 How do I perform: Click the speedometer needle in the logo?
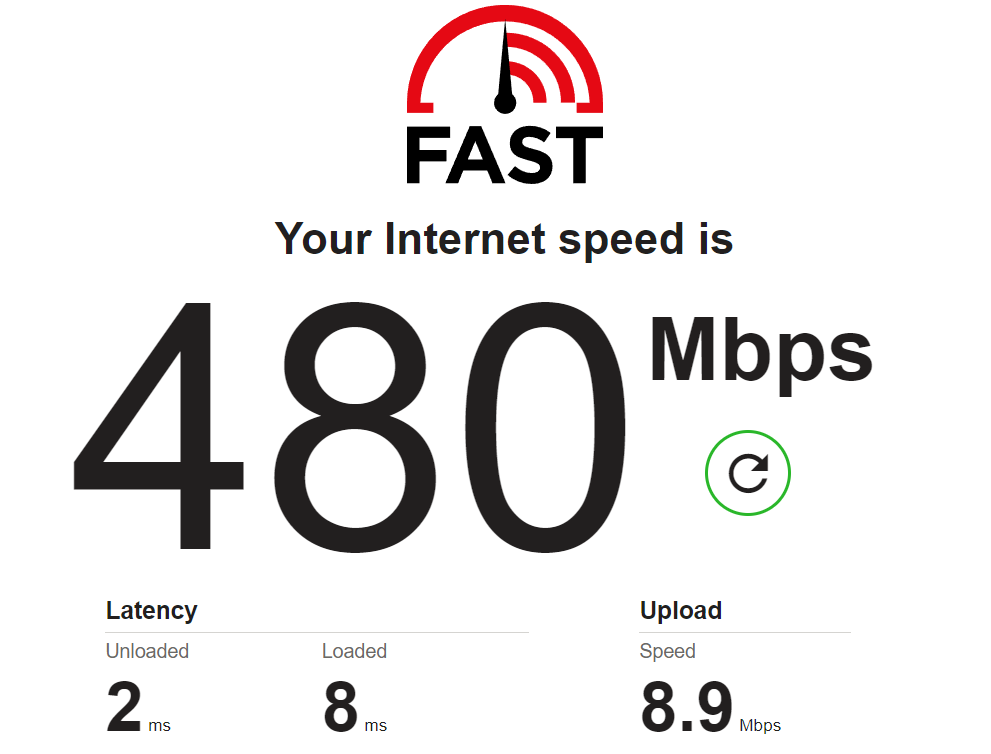[x=505, y=70]
